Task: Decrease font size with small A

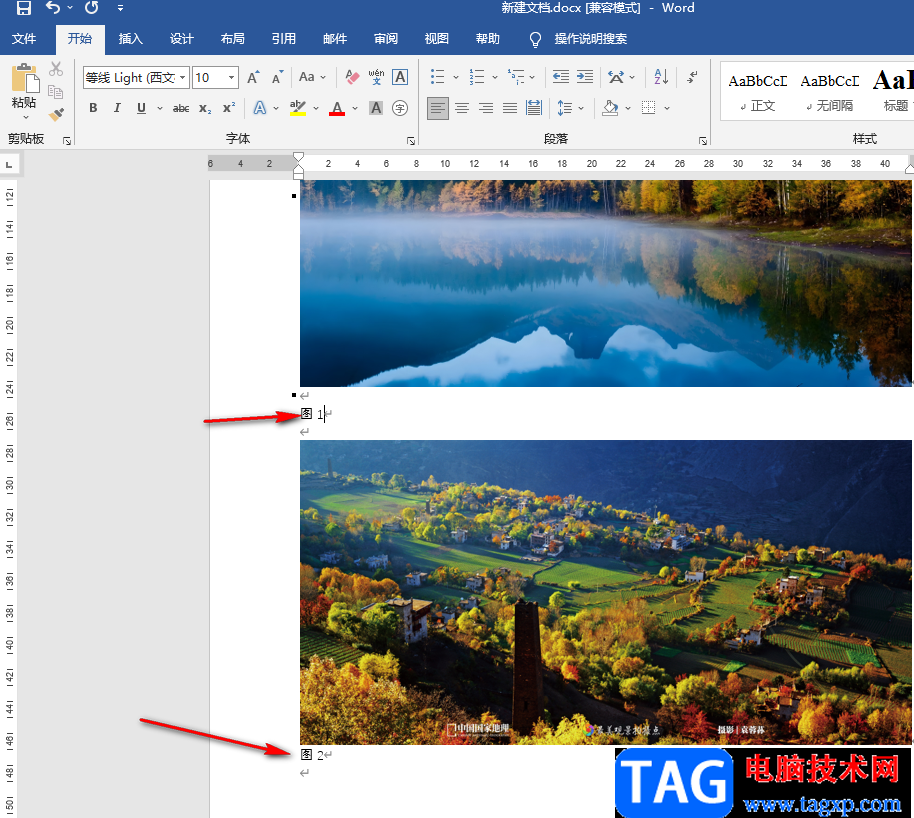Action: [277, 77]
